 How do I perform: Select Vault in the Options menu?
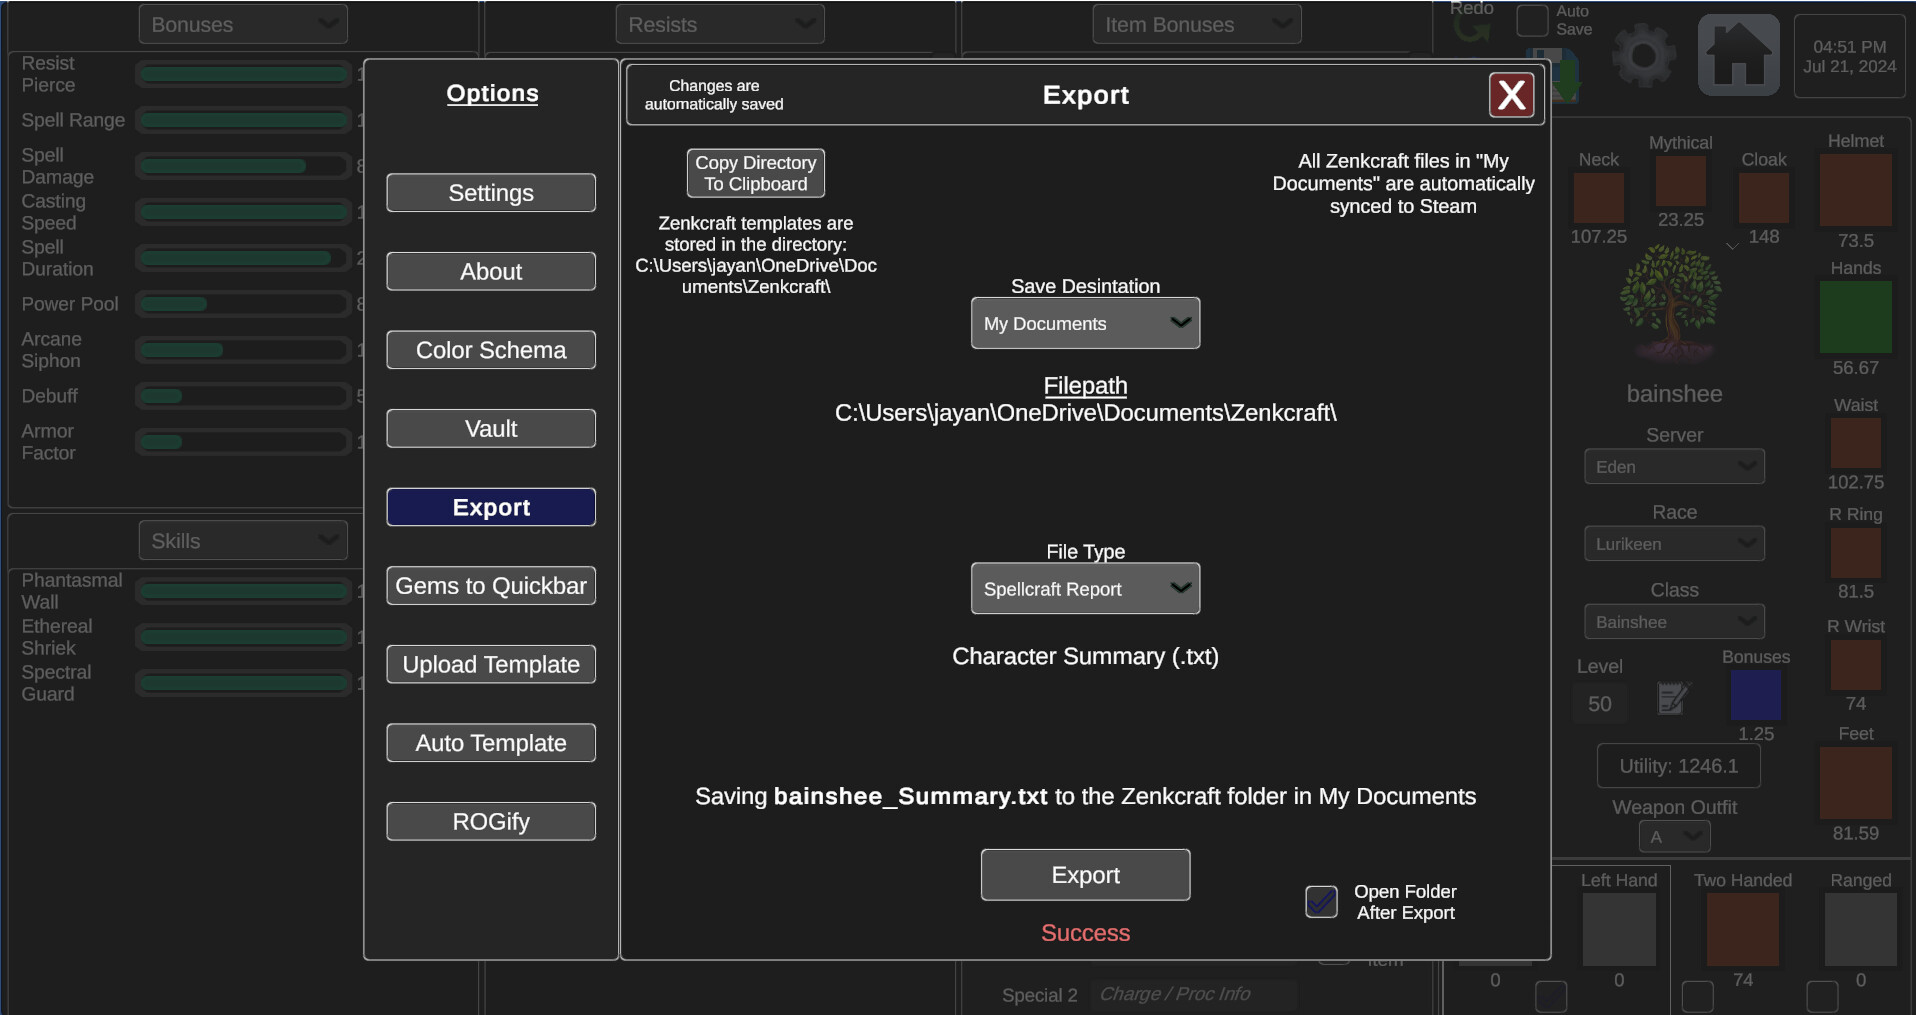(490, 428)
